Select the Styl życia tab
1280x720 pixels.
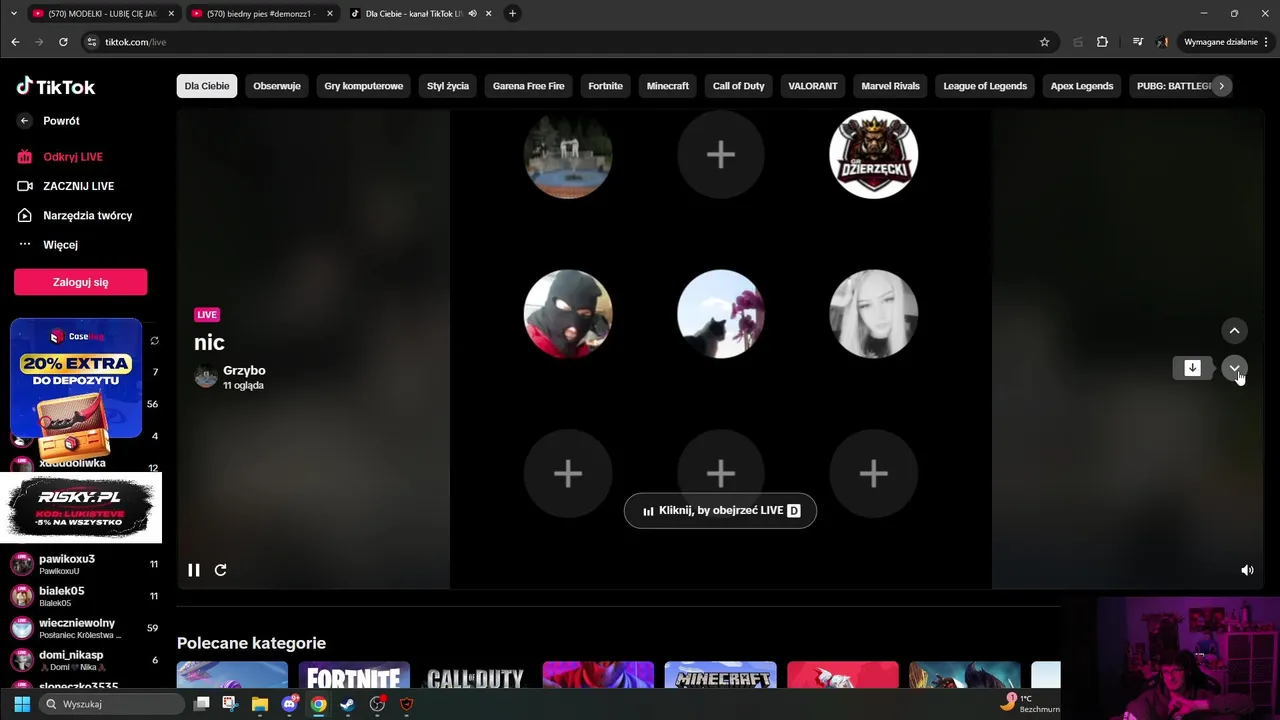click(448, 86)
